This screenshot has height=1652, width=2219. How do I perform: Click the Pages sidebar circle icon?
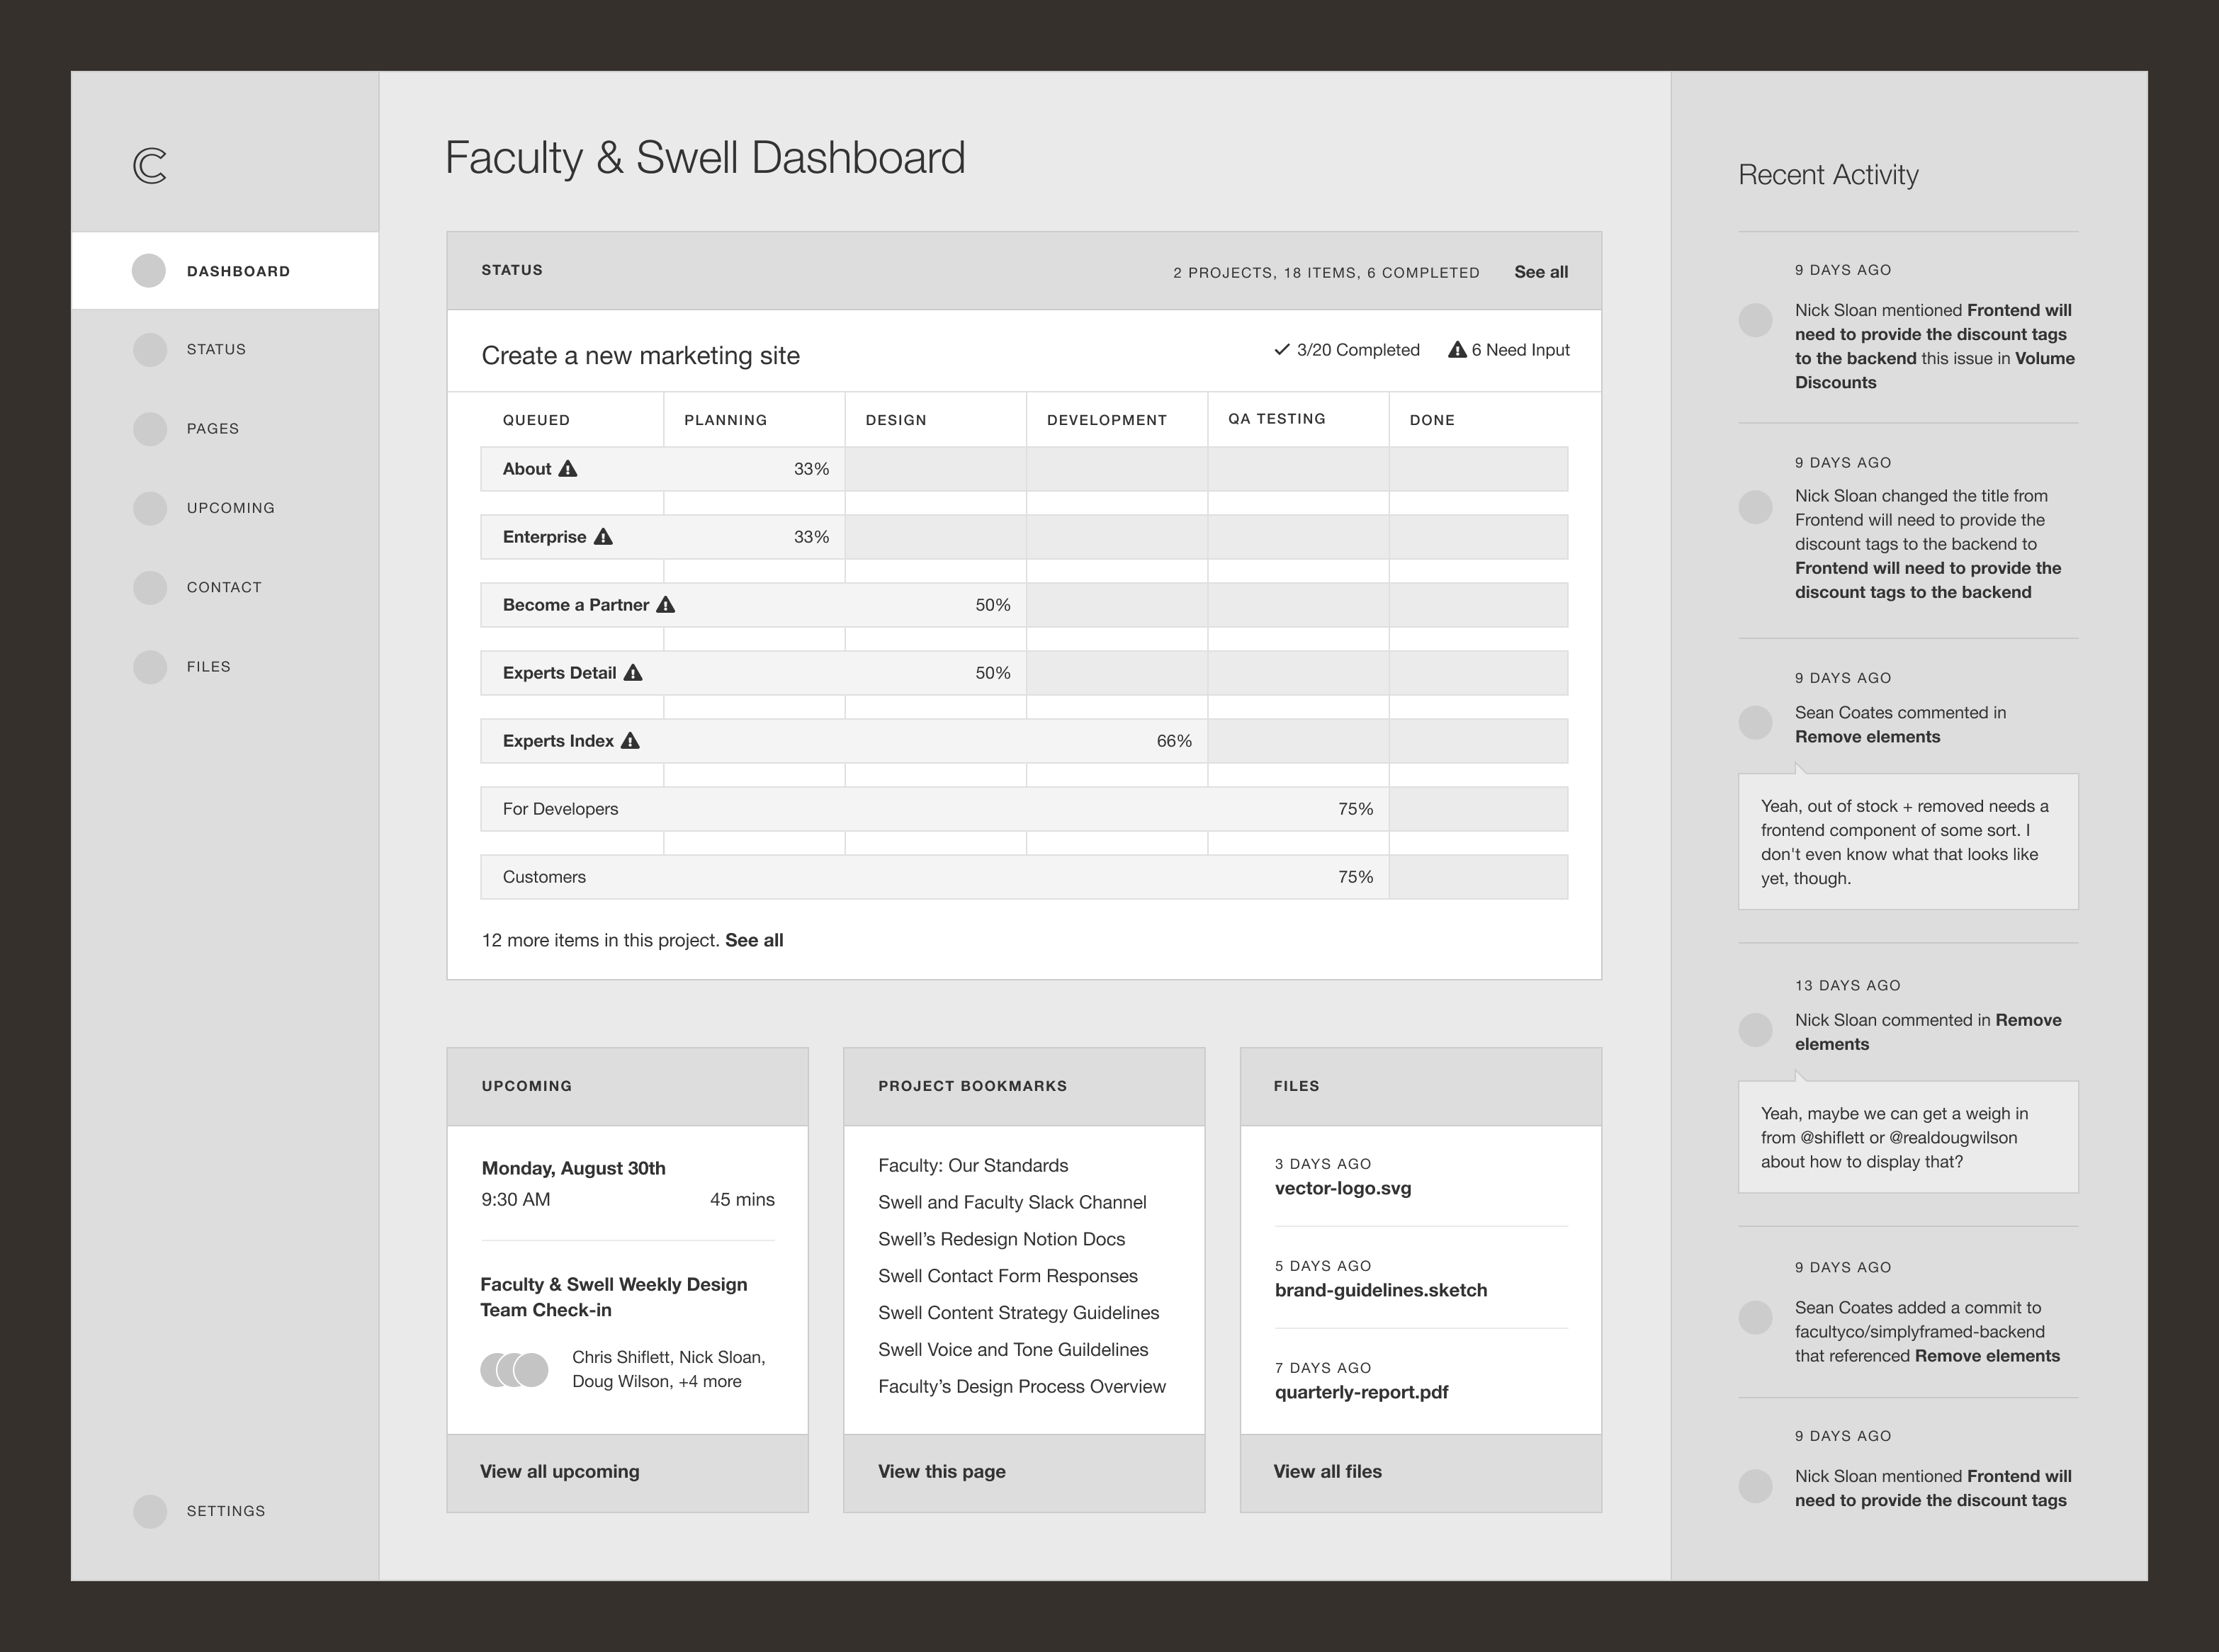pyautogui.click(x=149, y=429)
